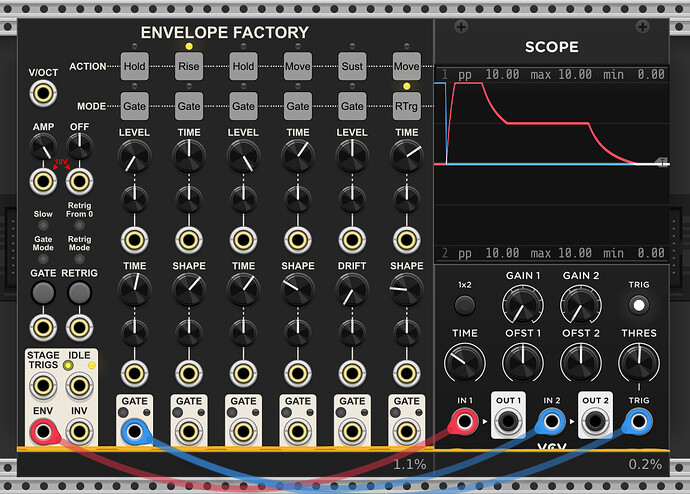Toggle the Retrig Mode switch
The image size is (690, 494).
[79, 259]
